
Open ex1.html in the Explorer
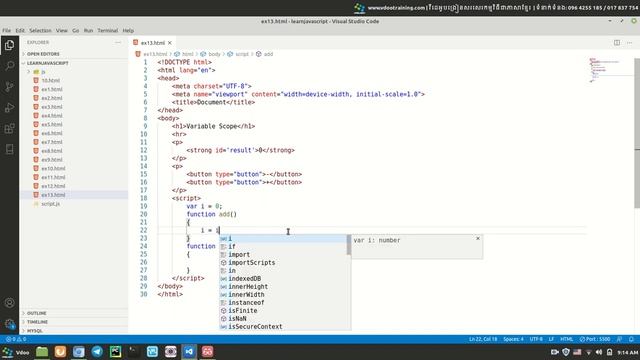tap(52, 89)
